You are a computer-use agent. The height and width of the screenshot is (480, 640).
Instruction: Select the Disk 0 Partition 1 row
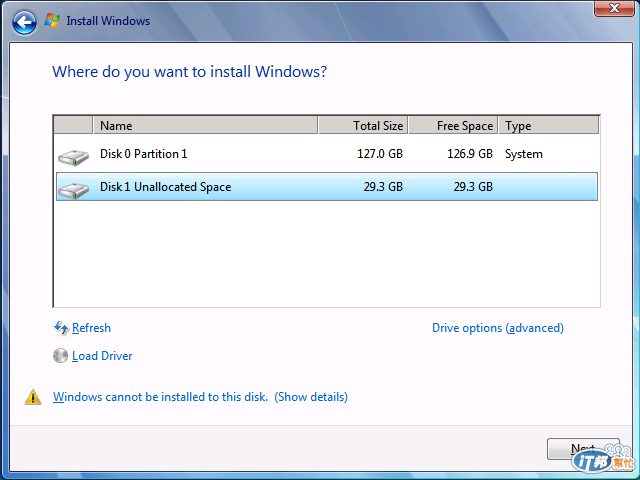pos(327,154)
